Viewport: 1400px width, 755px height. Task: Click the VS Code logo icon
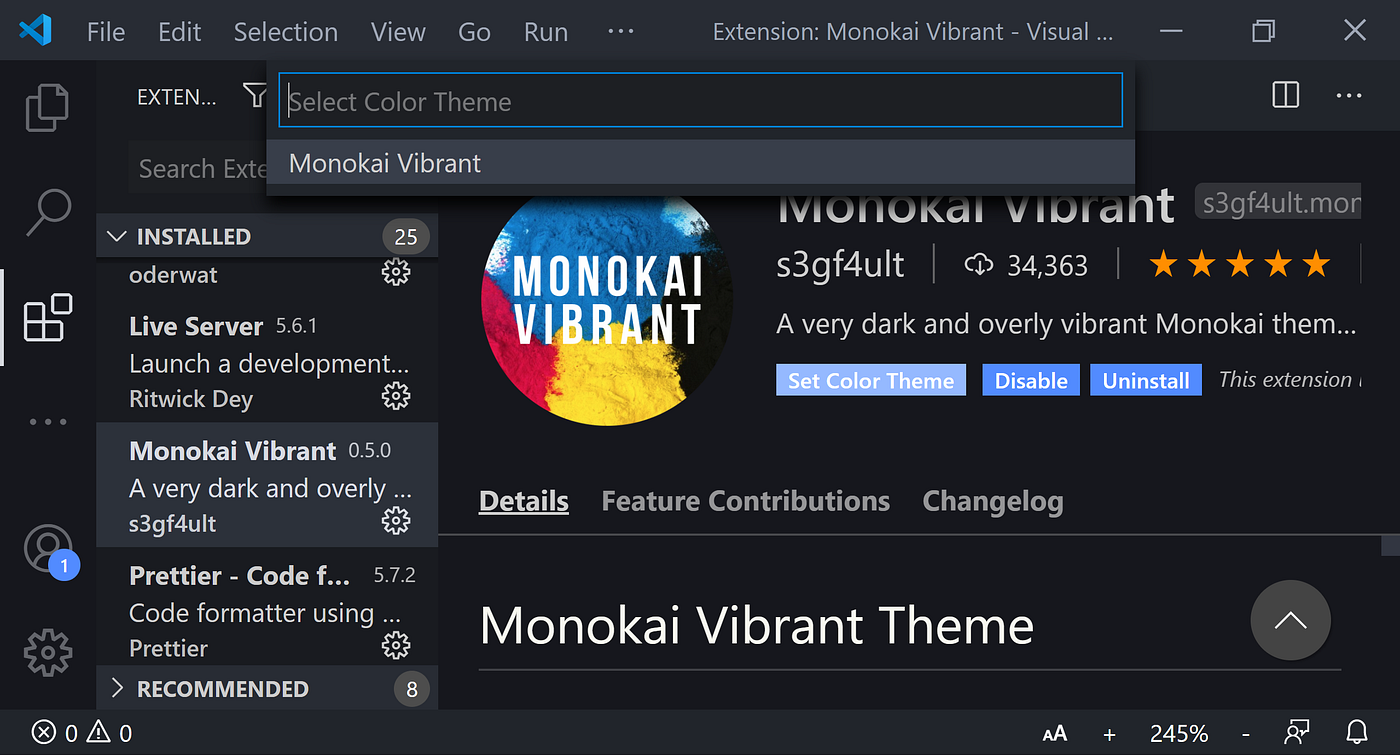[35, 31]
